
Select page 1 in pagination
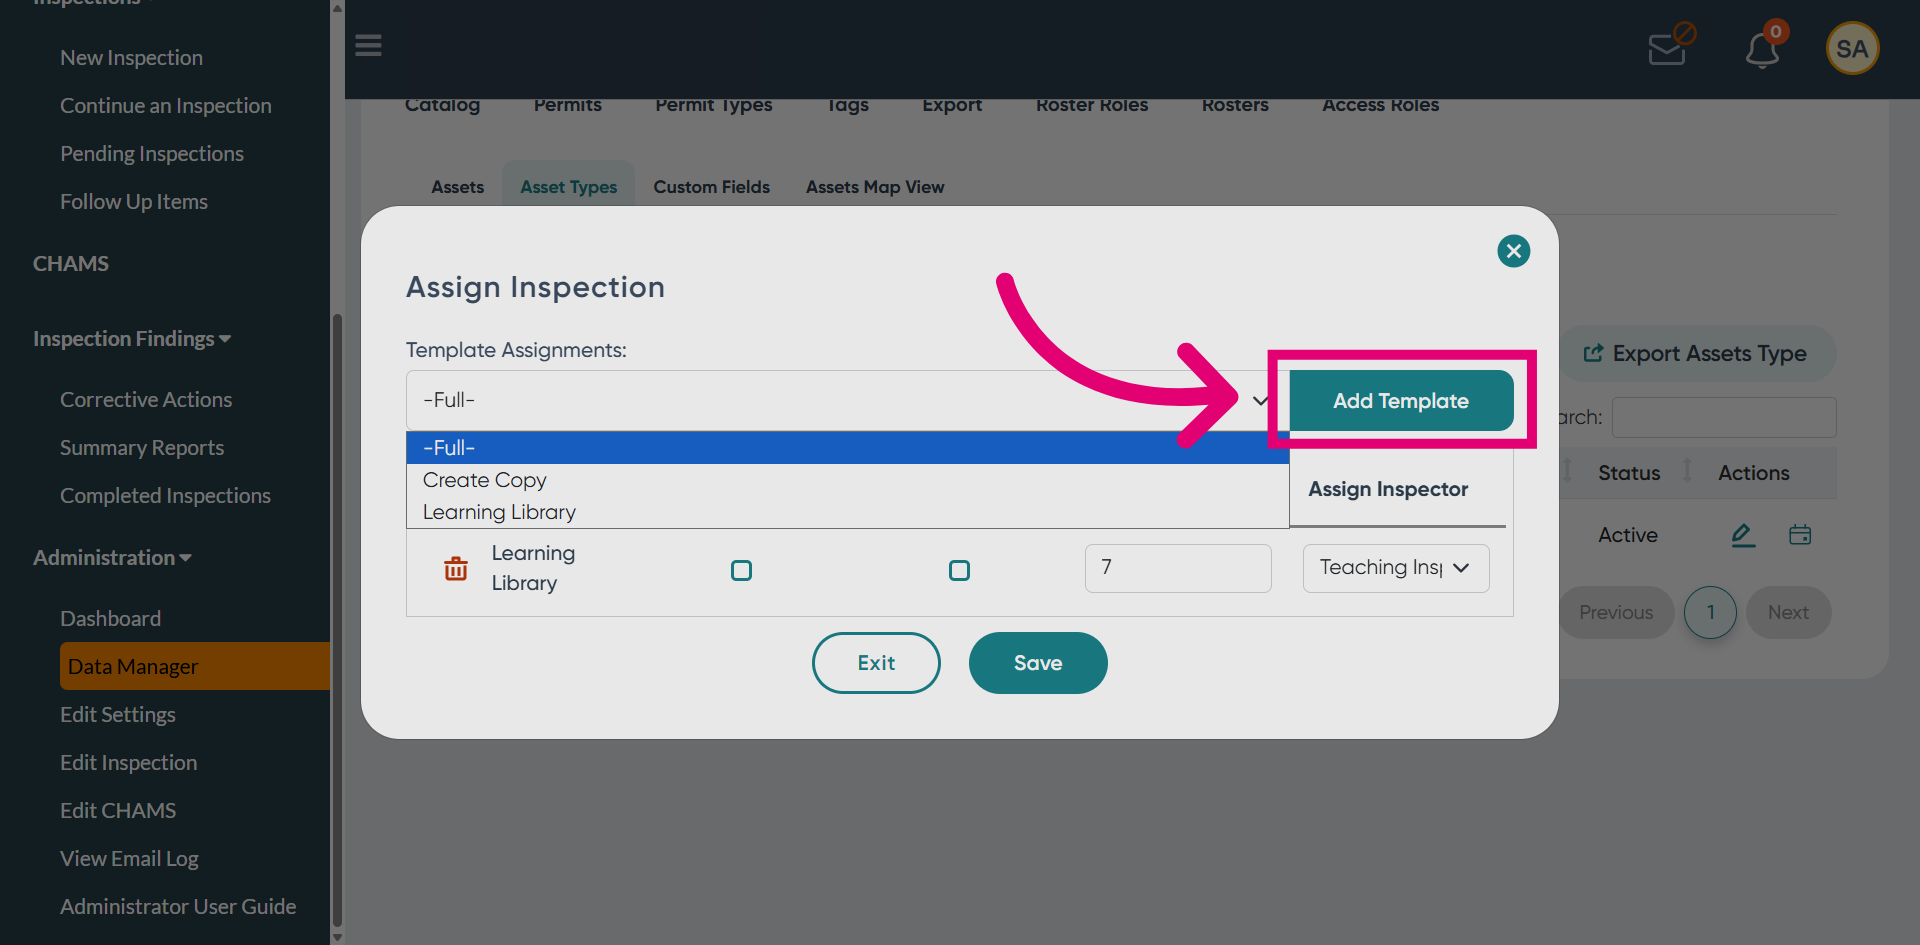pos(1711,612)
